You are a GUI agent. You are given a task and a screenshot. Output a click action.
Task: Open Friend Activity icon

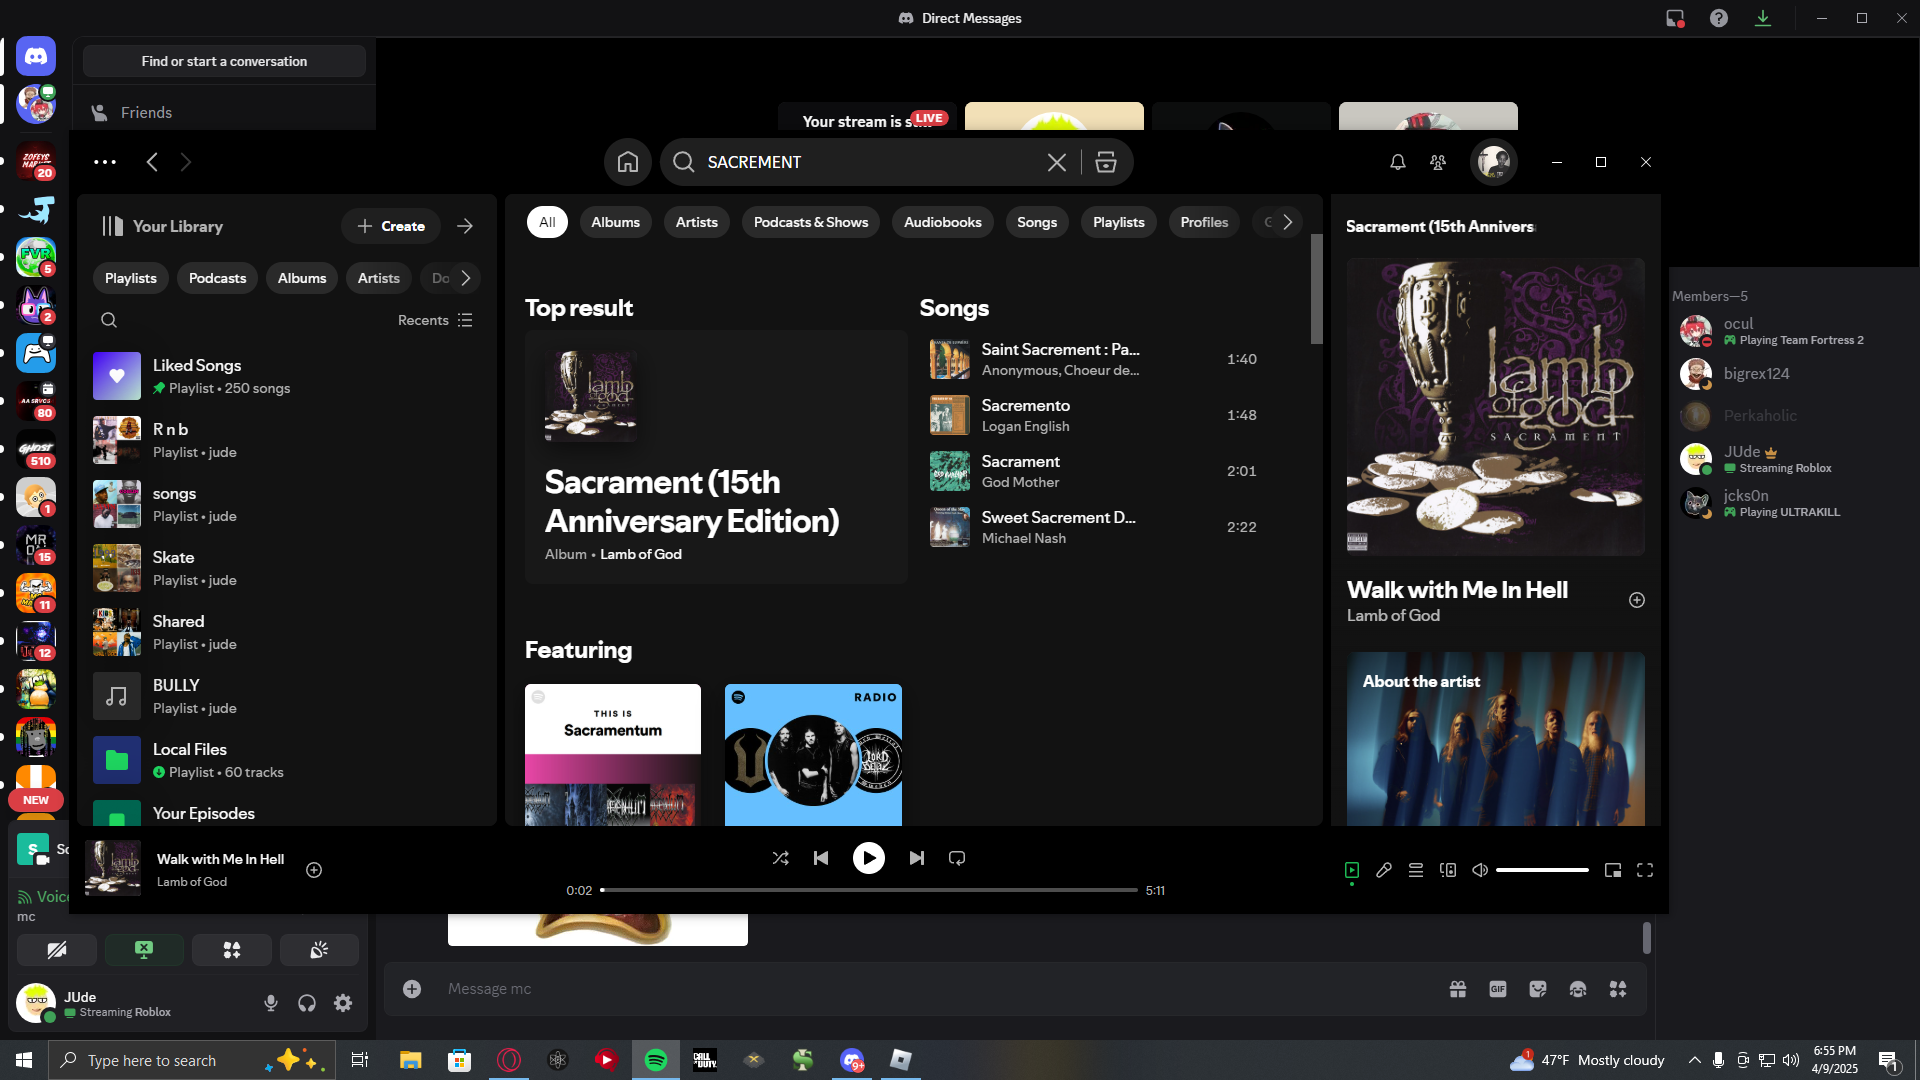(1438, 162)
